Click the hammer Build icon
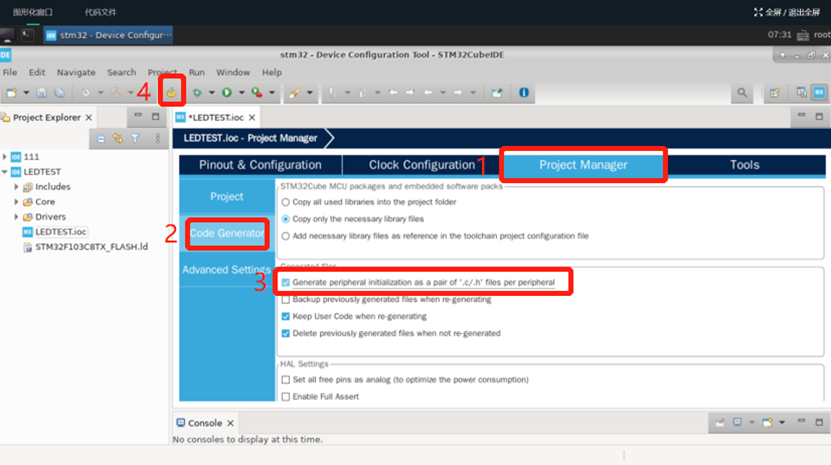 pyautogui.click(x=116, y=93)
